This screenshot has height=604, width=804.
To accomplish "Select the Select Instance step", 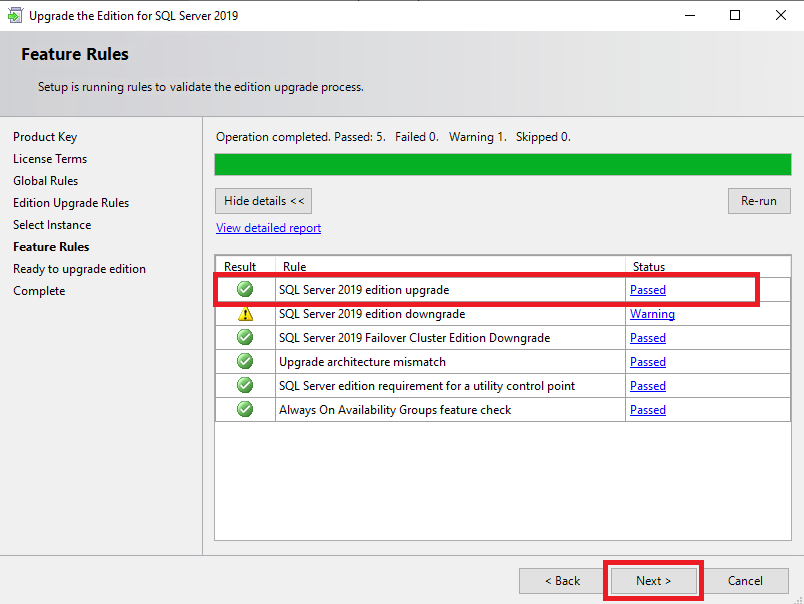I will 52,225.
